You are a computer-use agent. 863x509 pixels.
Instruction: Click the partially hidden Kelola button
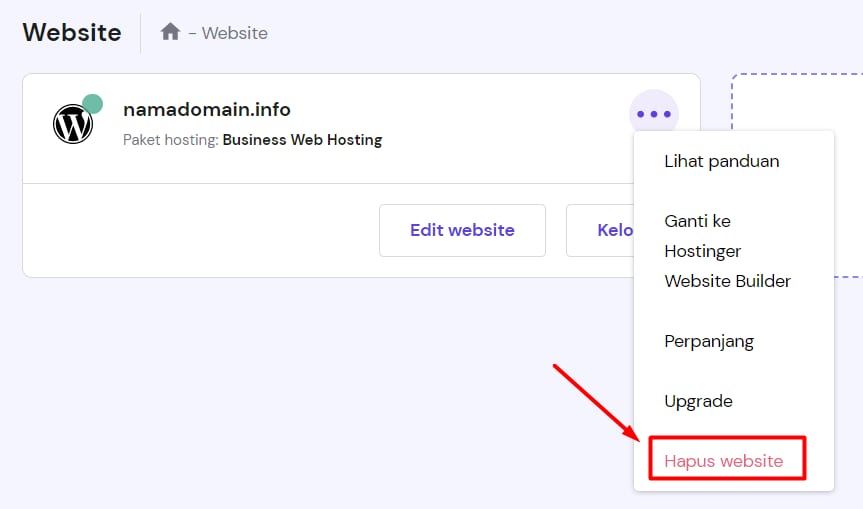[601, 230]
